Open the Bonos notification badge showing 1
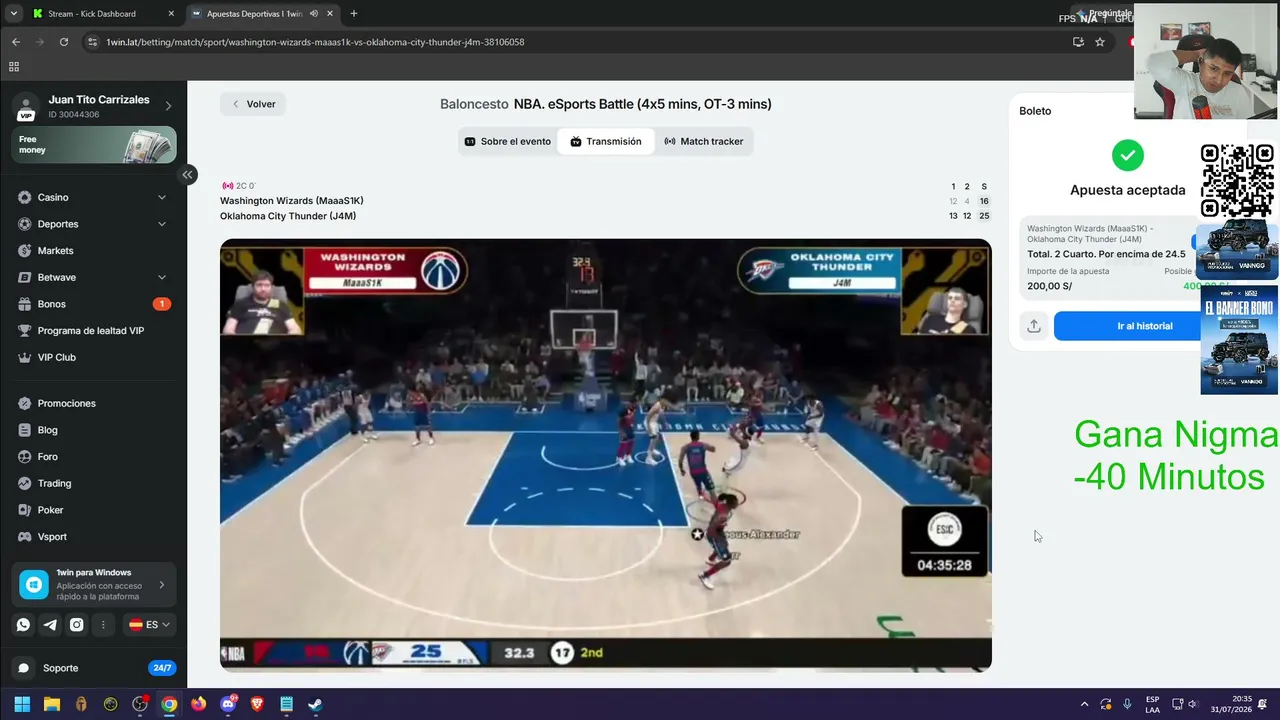Viewport: 1280px width, 720px height. click(161, 304)
